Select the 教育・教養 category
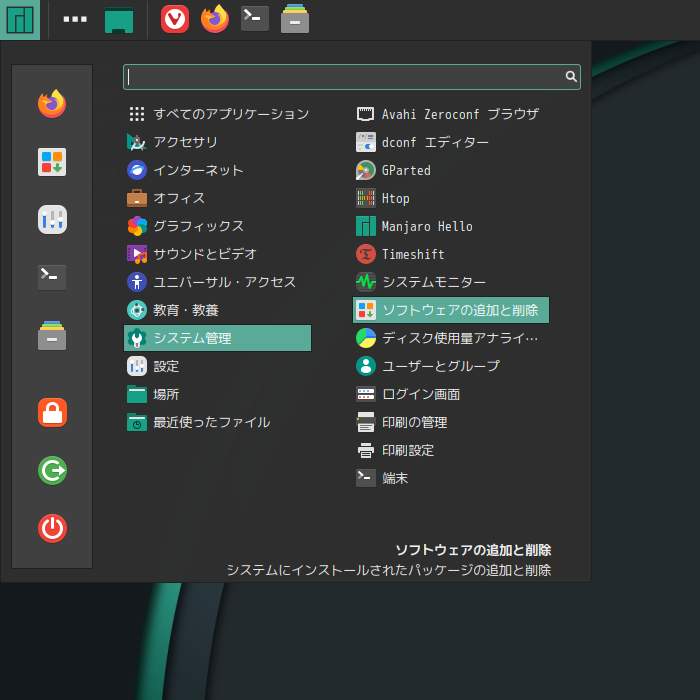700x700 pixels. tap(217, 310)
